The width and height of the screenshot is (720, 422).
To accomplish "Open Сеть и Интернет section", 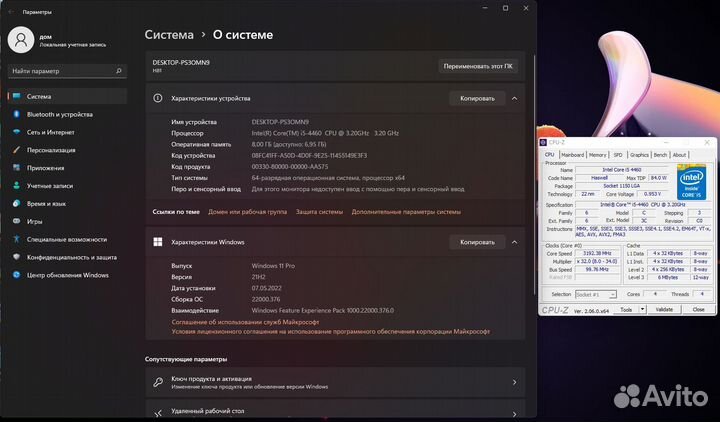I will pos(50,132).
